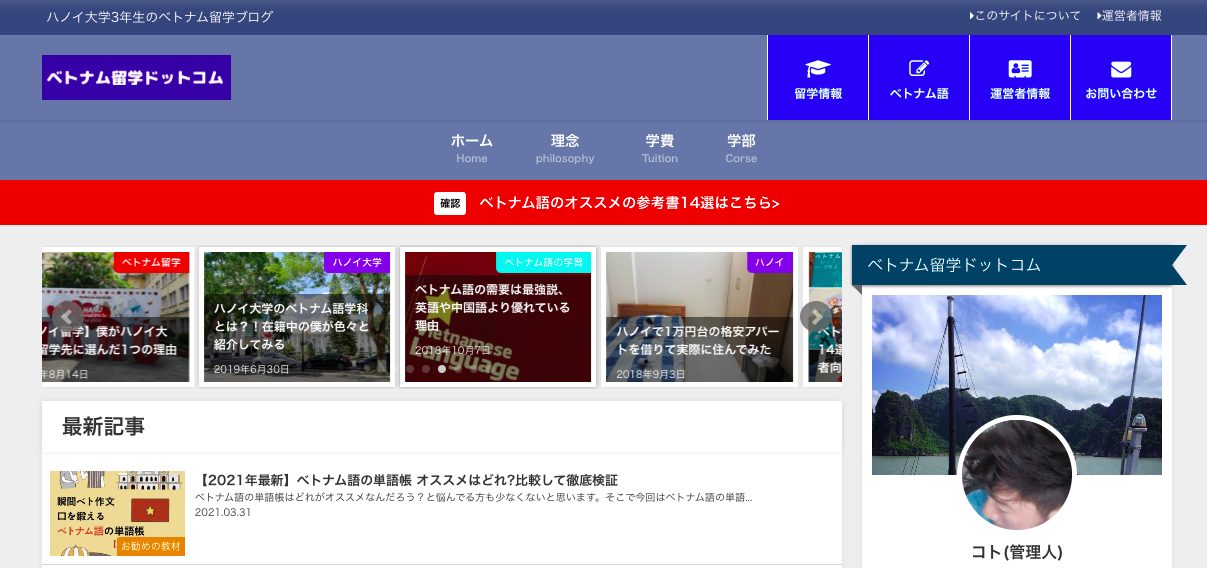Screen dimensions: 1207x568
Task: Click the 最新記事 section heading
Action: [x=104, y=426]
